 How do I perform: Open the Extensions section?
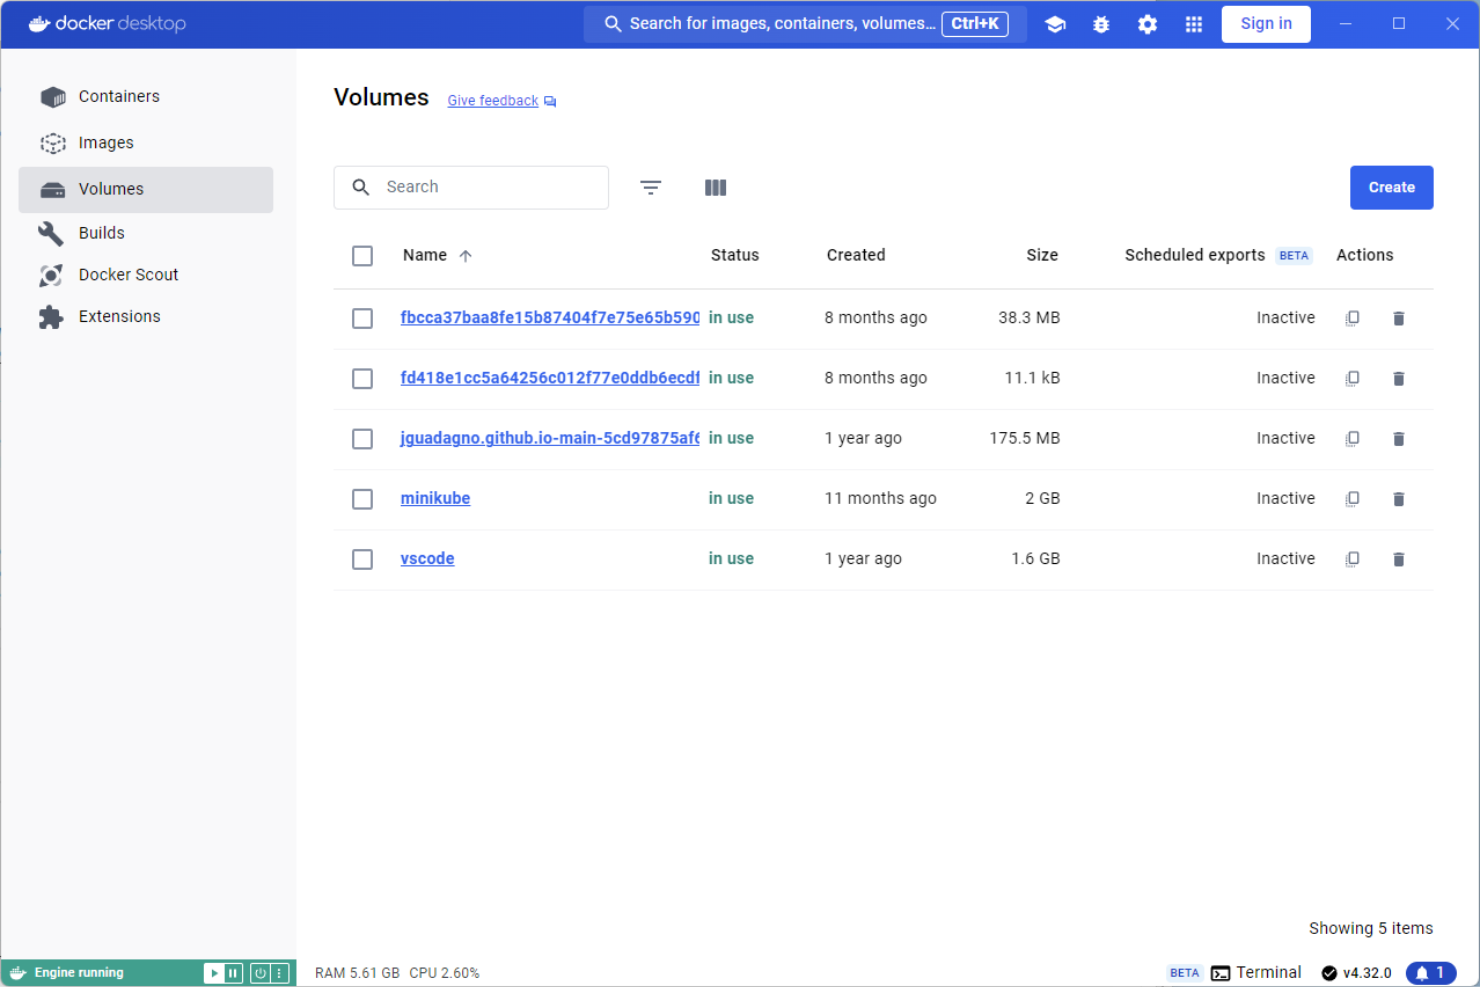pos(119,316)
